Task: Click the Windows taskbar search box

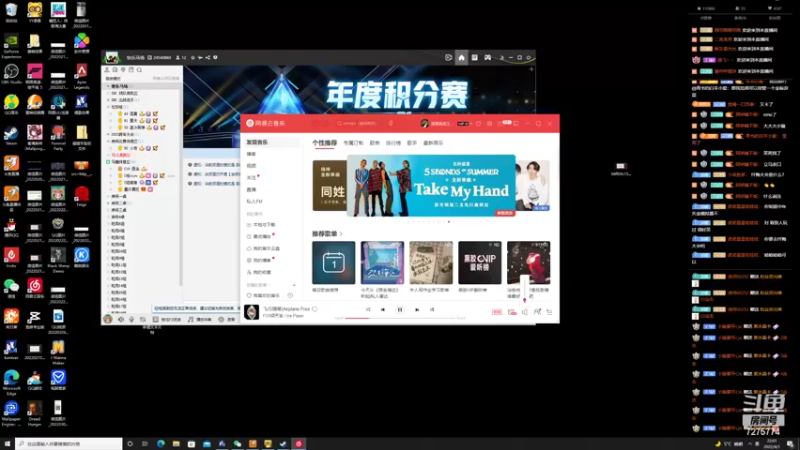Action: (69, 444)
